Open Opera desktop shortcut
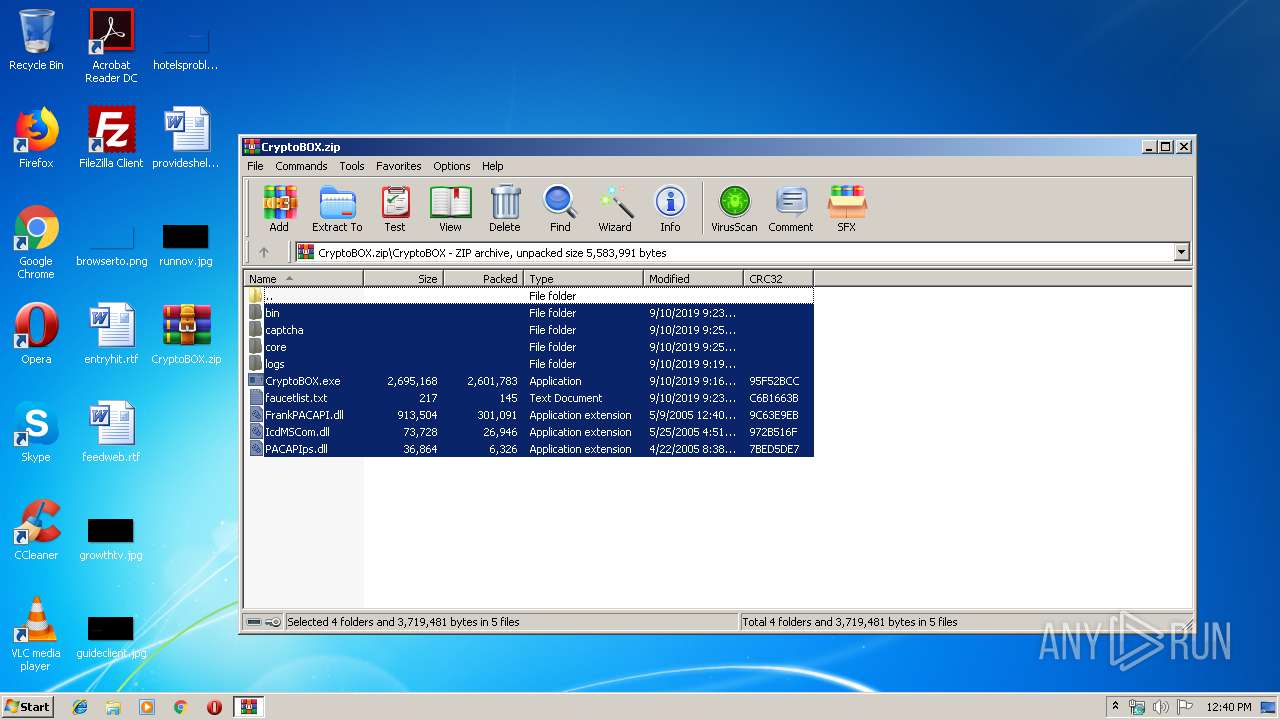1280x720 pixels. pos(36,334)
